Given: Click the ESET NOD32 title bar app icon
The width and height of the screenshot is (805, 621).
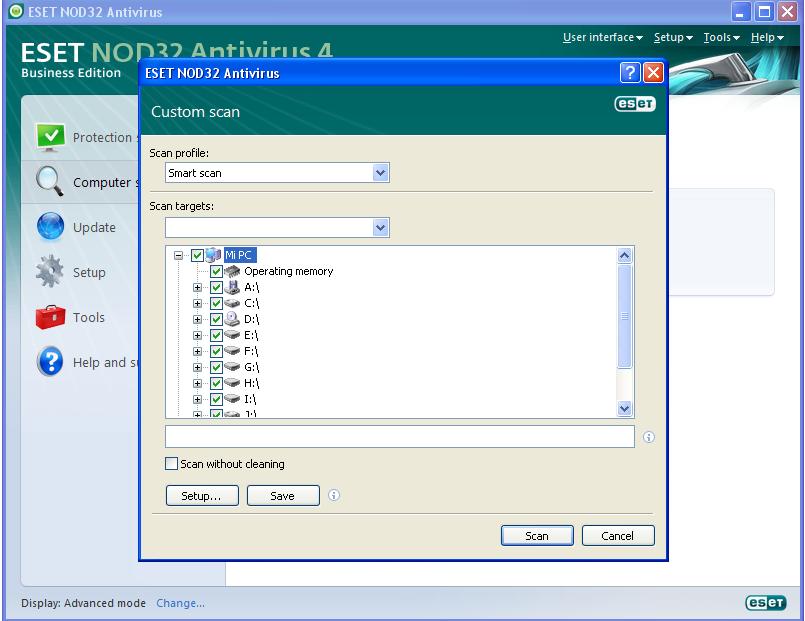Looking at the screenshot, I should (16, 11).
